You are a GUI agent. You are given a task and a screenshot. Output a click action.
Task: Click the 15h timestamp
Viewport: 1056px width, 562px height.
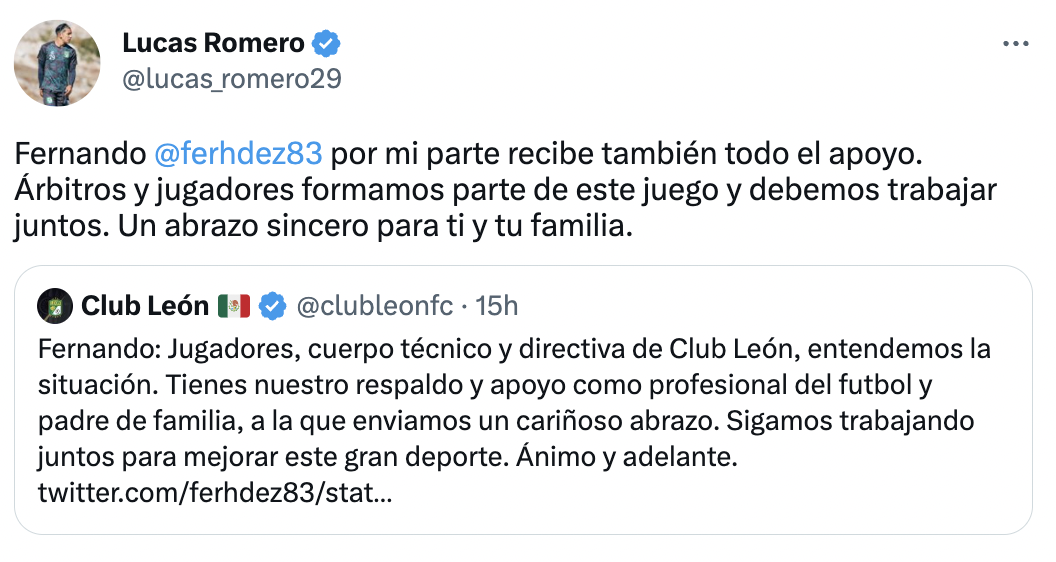(496, 306)
